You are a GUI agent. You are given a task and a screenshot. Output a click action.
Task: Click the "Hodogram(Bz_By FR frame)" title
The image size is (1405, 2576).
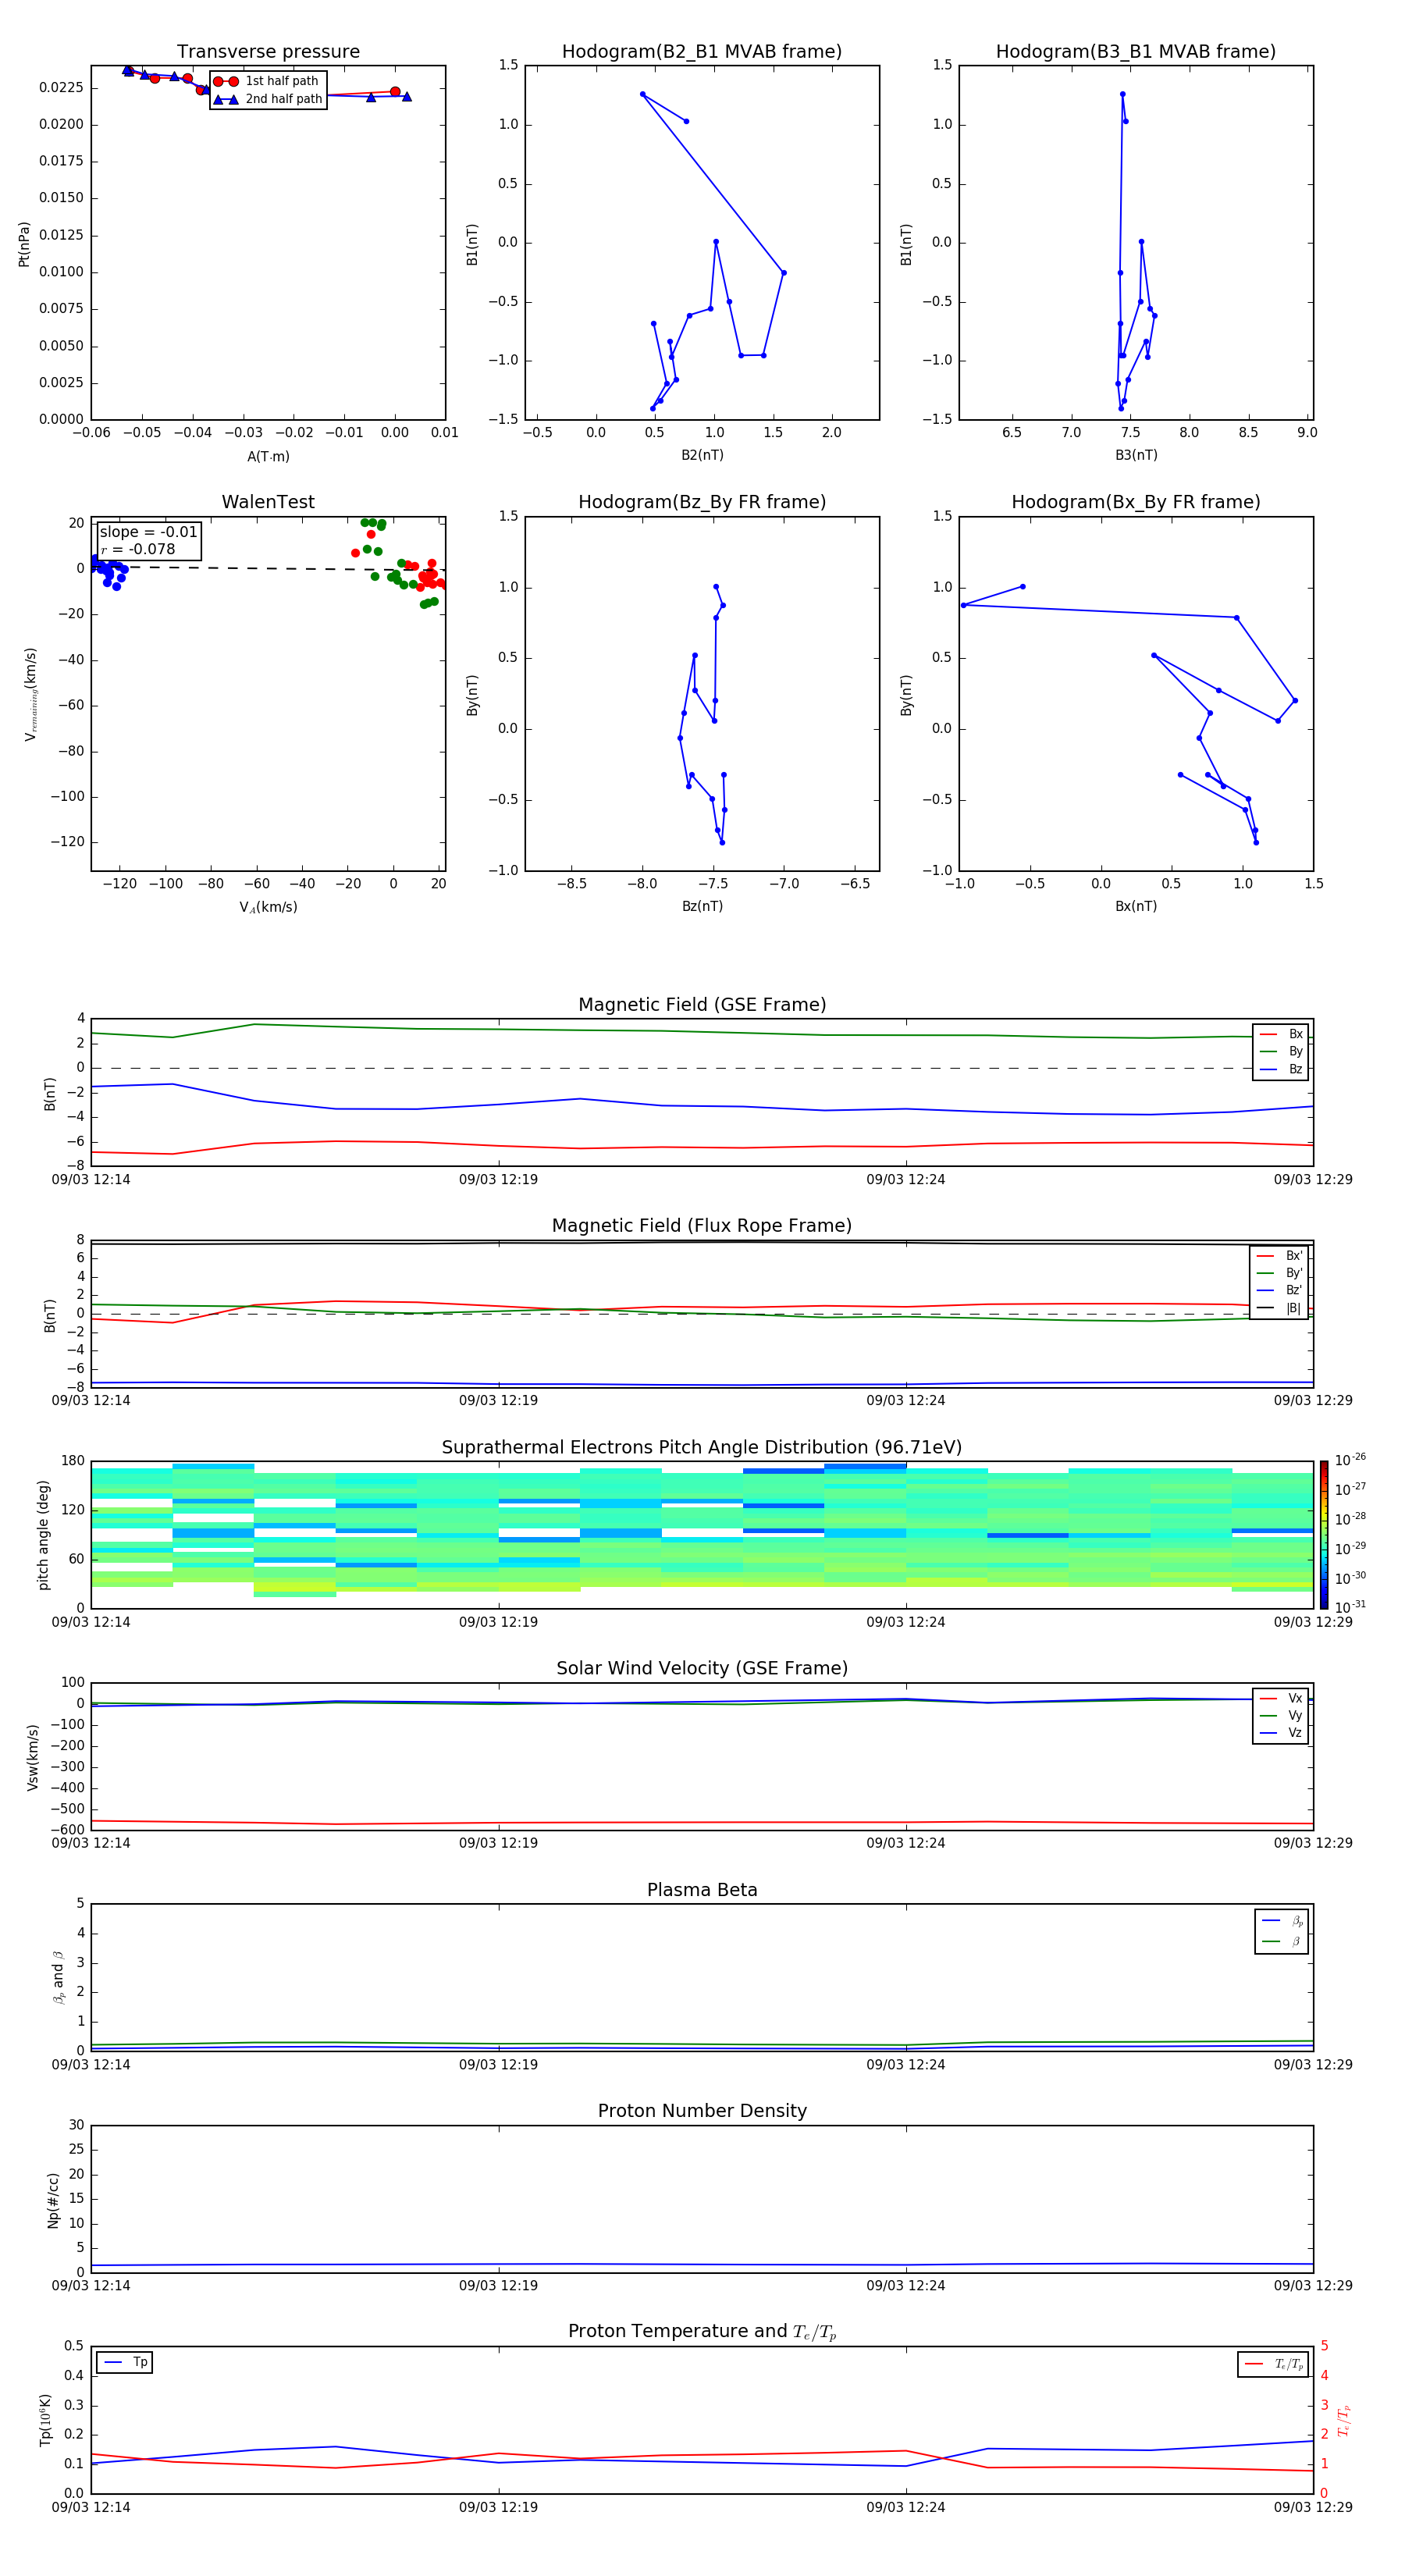coord(702,502)
